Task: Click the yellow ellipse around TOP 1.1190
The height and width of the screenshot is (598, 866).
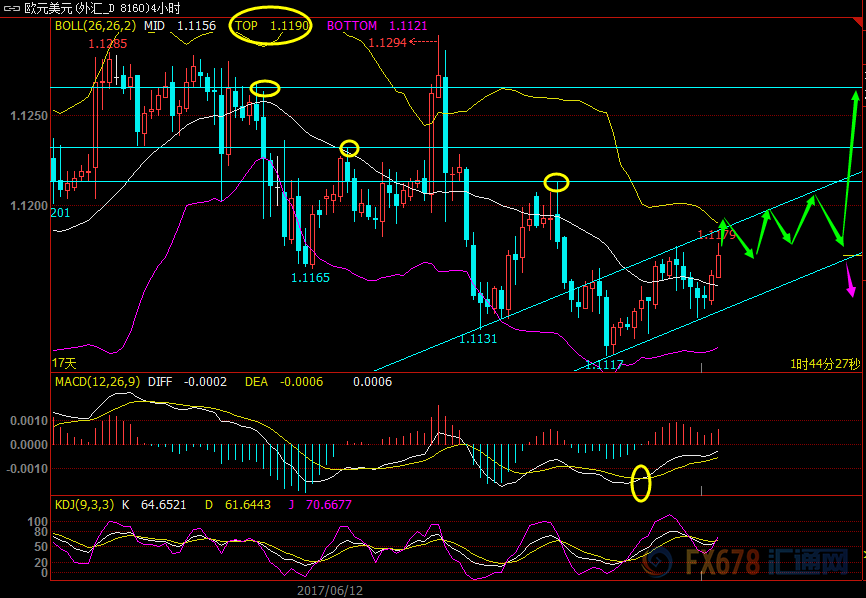Action: pos(271,26)
